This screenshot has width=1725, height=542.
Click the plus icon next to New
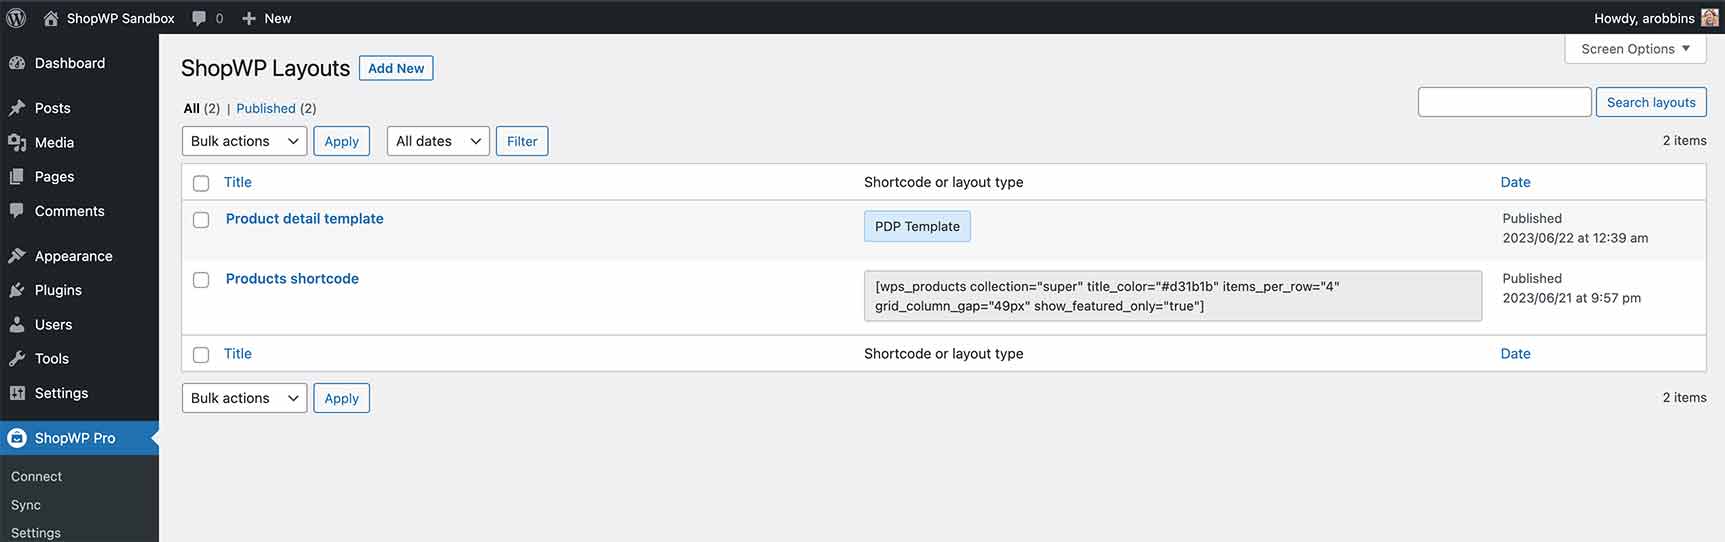(x=249, y=18)
